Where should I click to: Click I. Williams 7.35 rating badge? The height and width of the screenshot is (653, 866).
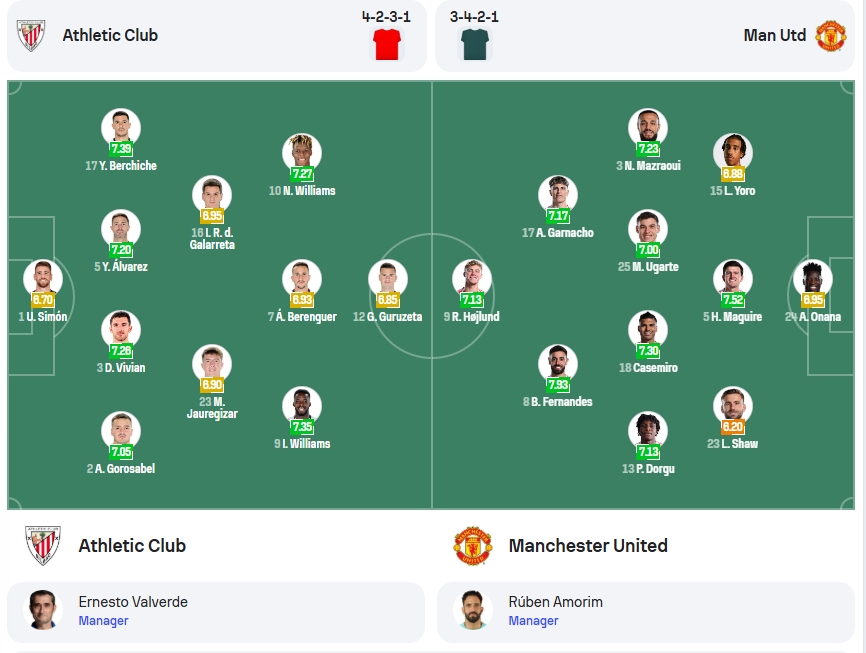pos(302,426)
